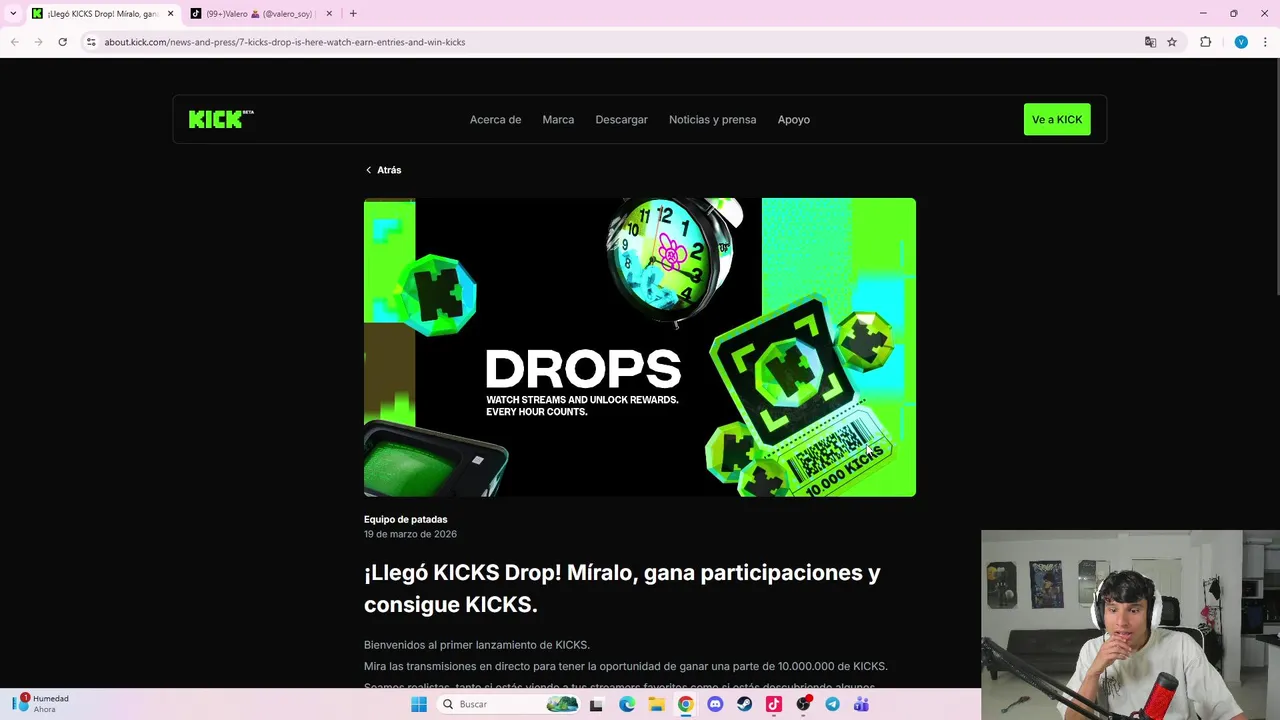Image resolution: width=1280 pixels, height=720 pixels.
Task: Open the Humedad weather widget
Action: tap(42, 704)
